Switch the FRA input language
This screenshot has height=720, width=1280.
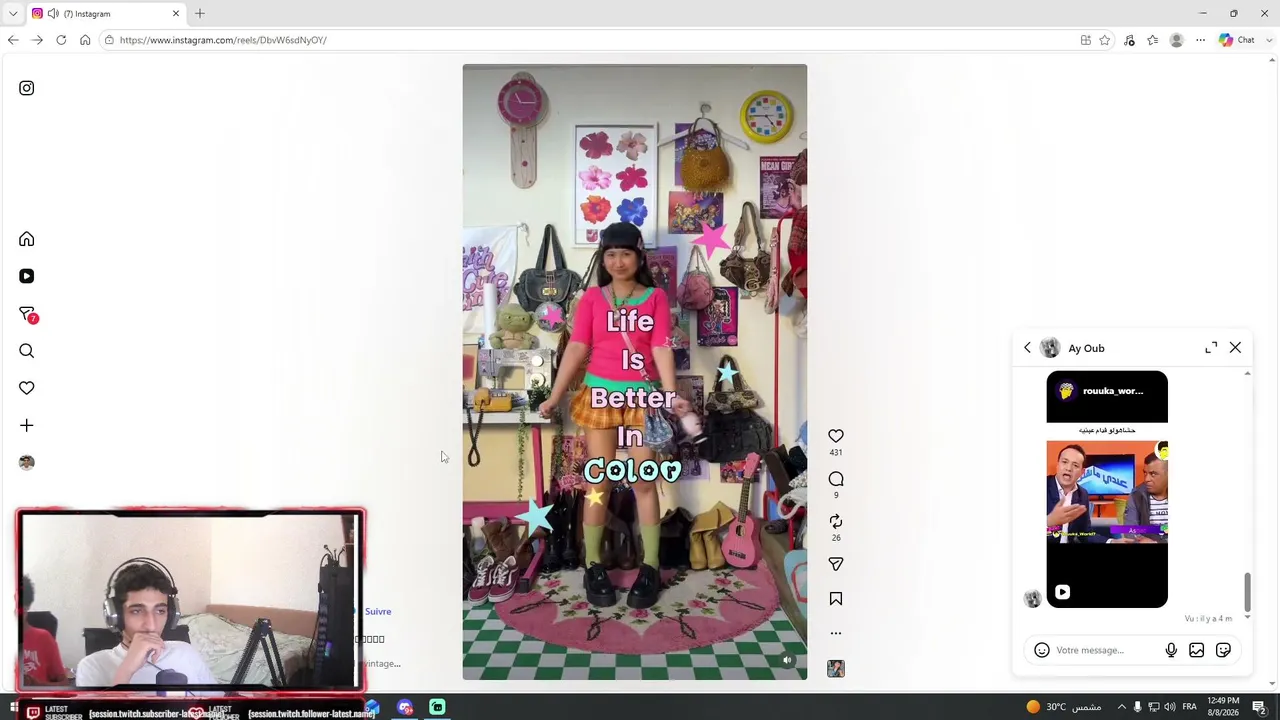pos(1190,707)
